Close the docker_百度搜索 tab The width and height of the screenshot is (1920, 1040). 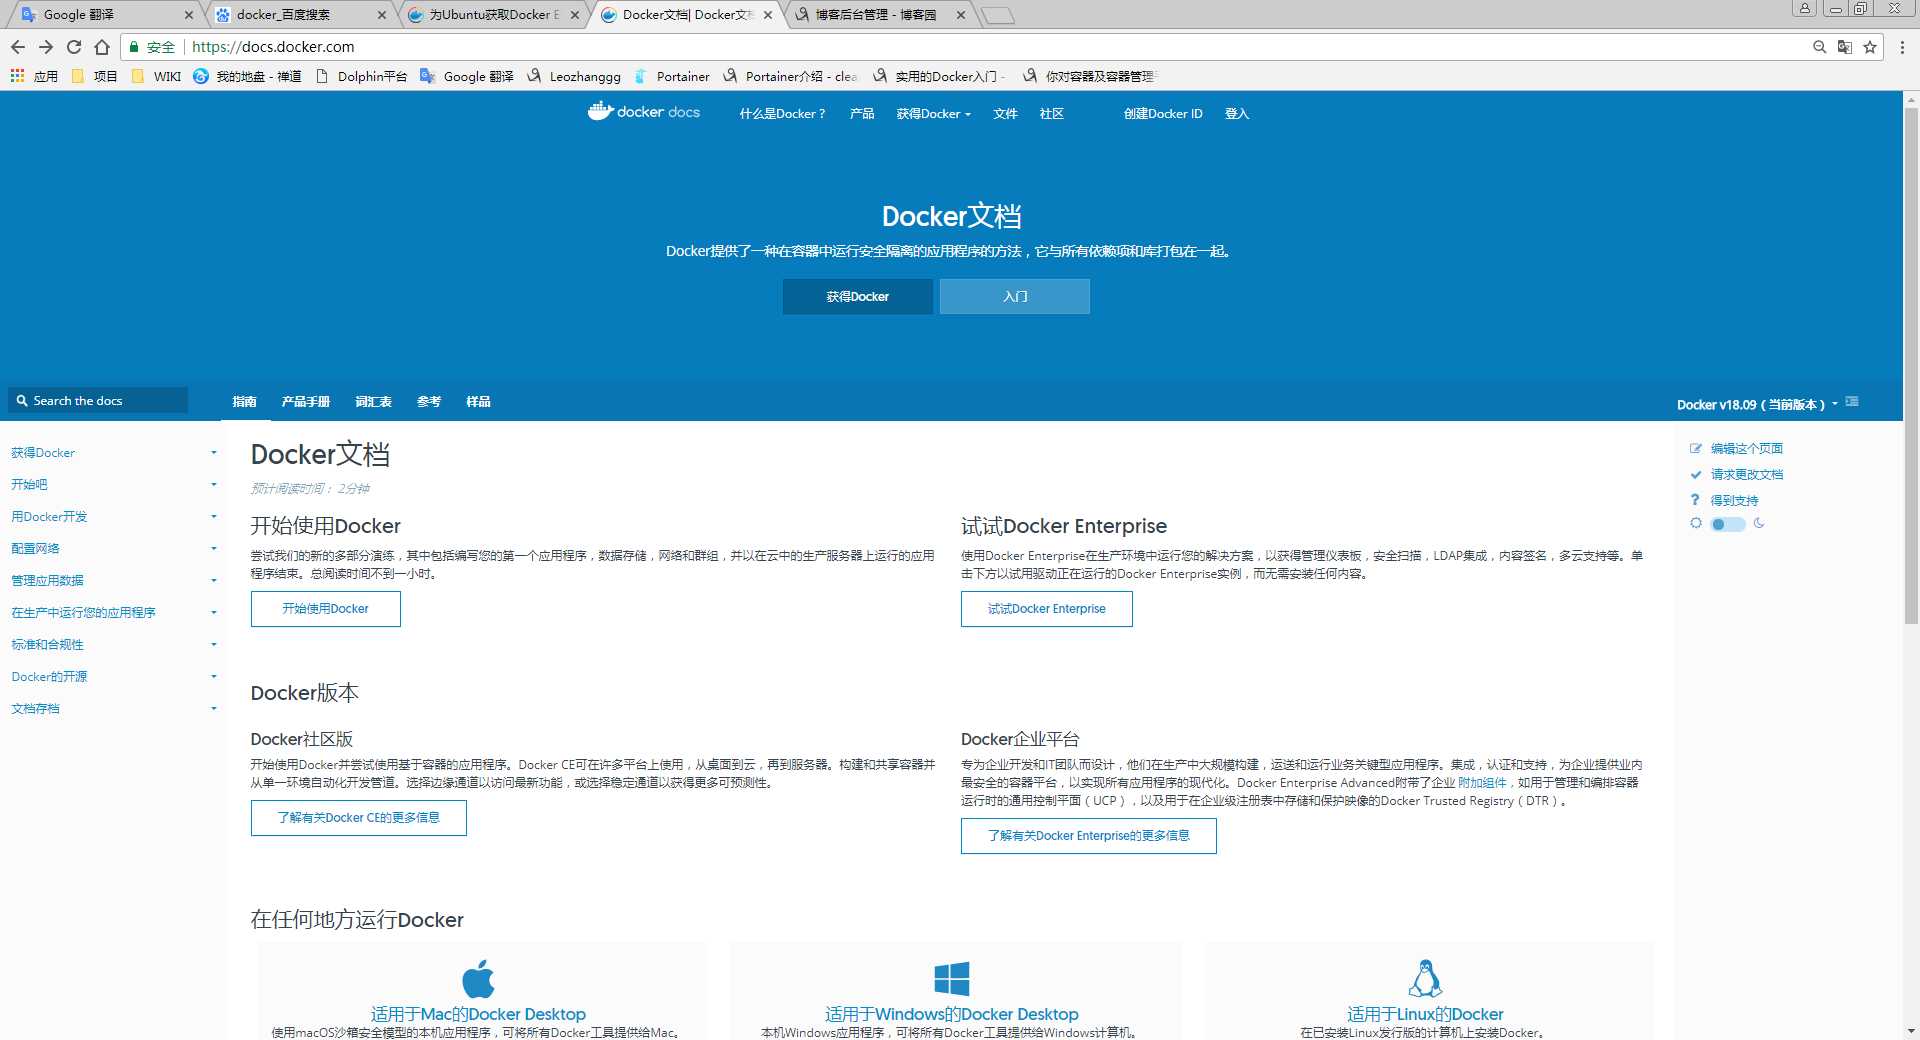(382, 15)
